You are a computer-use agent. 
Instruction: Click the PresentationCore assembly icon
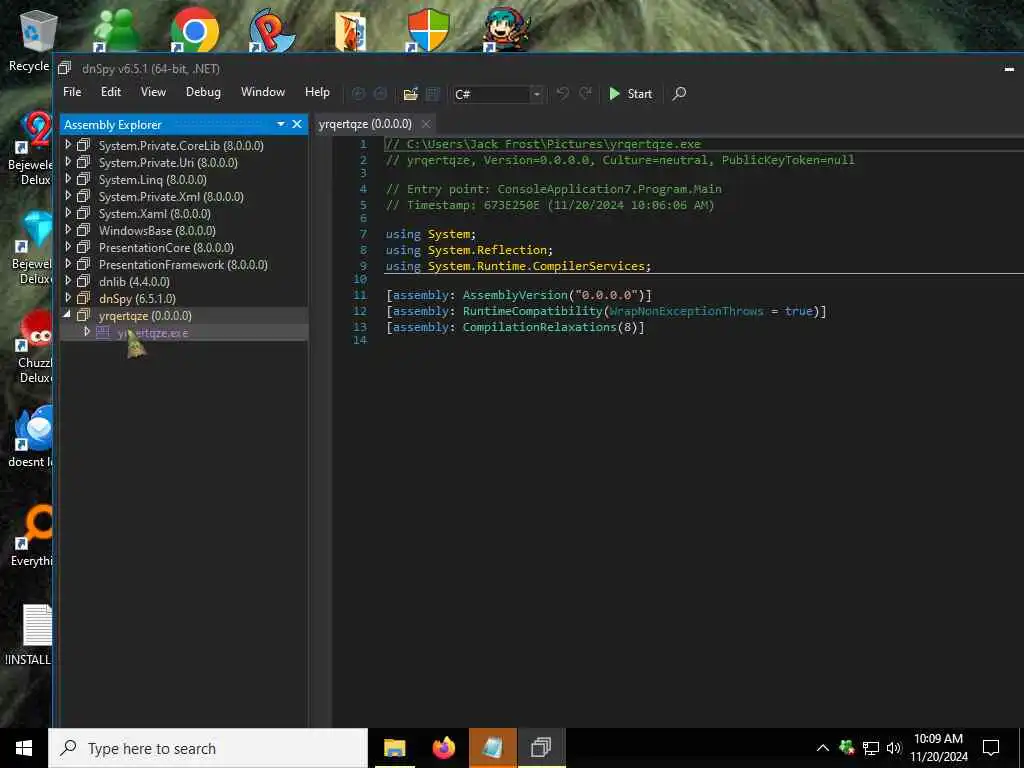(x=83, y=247)
